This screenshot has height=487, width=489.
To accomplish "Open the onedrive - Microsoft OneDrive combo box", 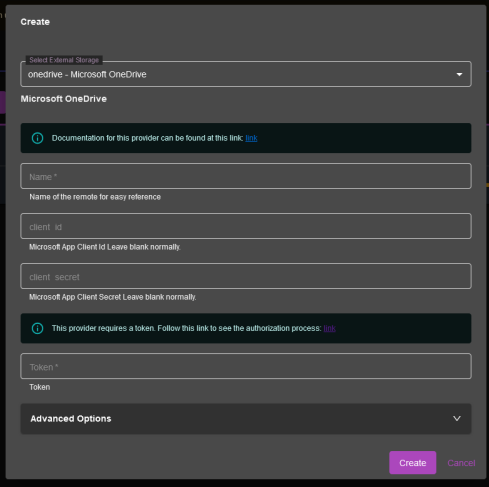I will pos(246,74).
